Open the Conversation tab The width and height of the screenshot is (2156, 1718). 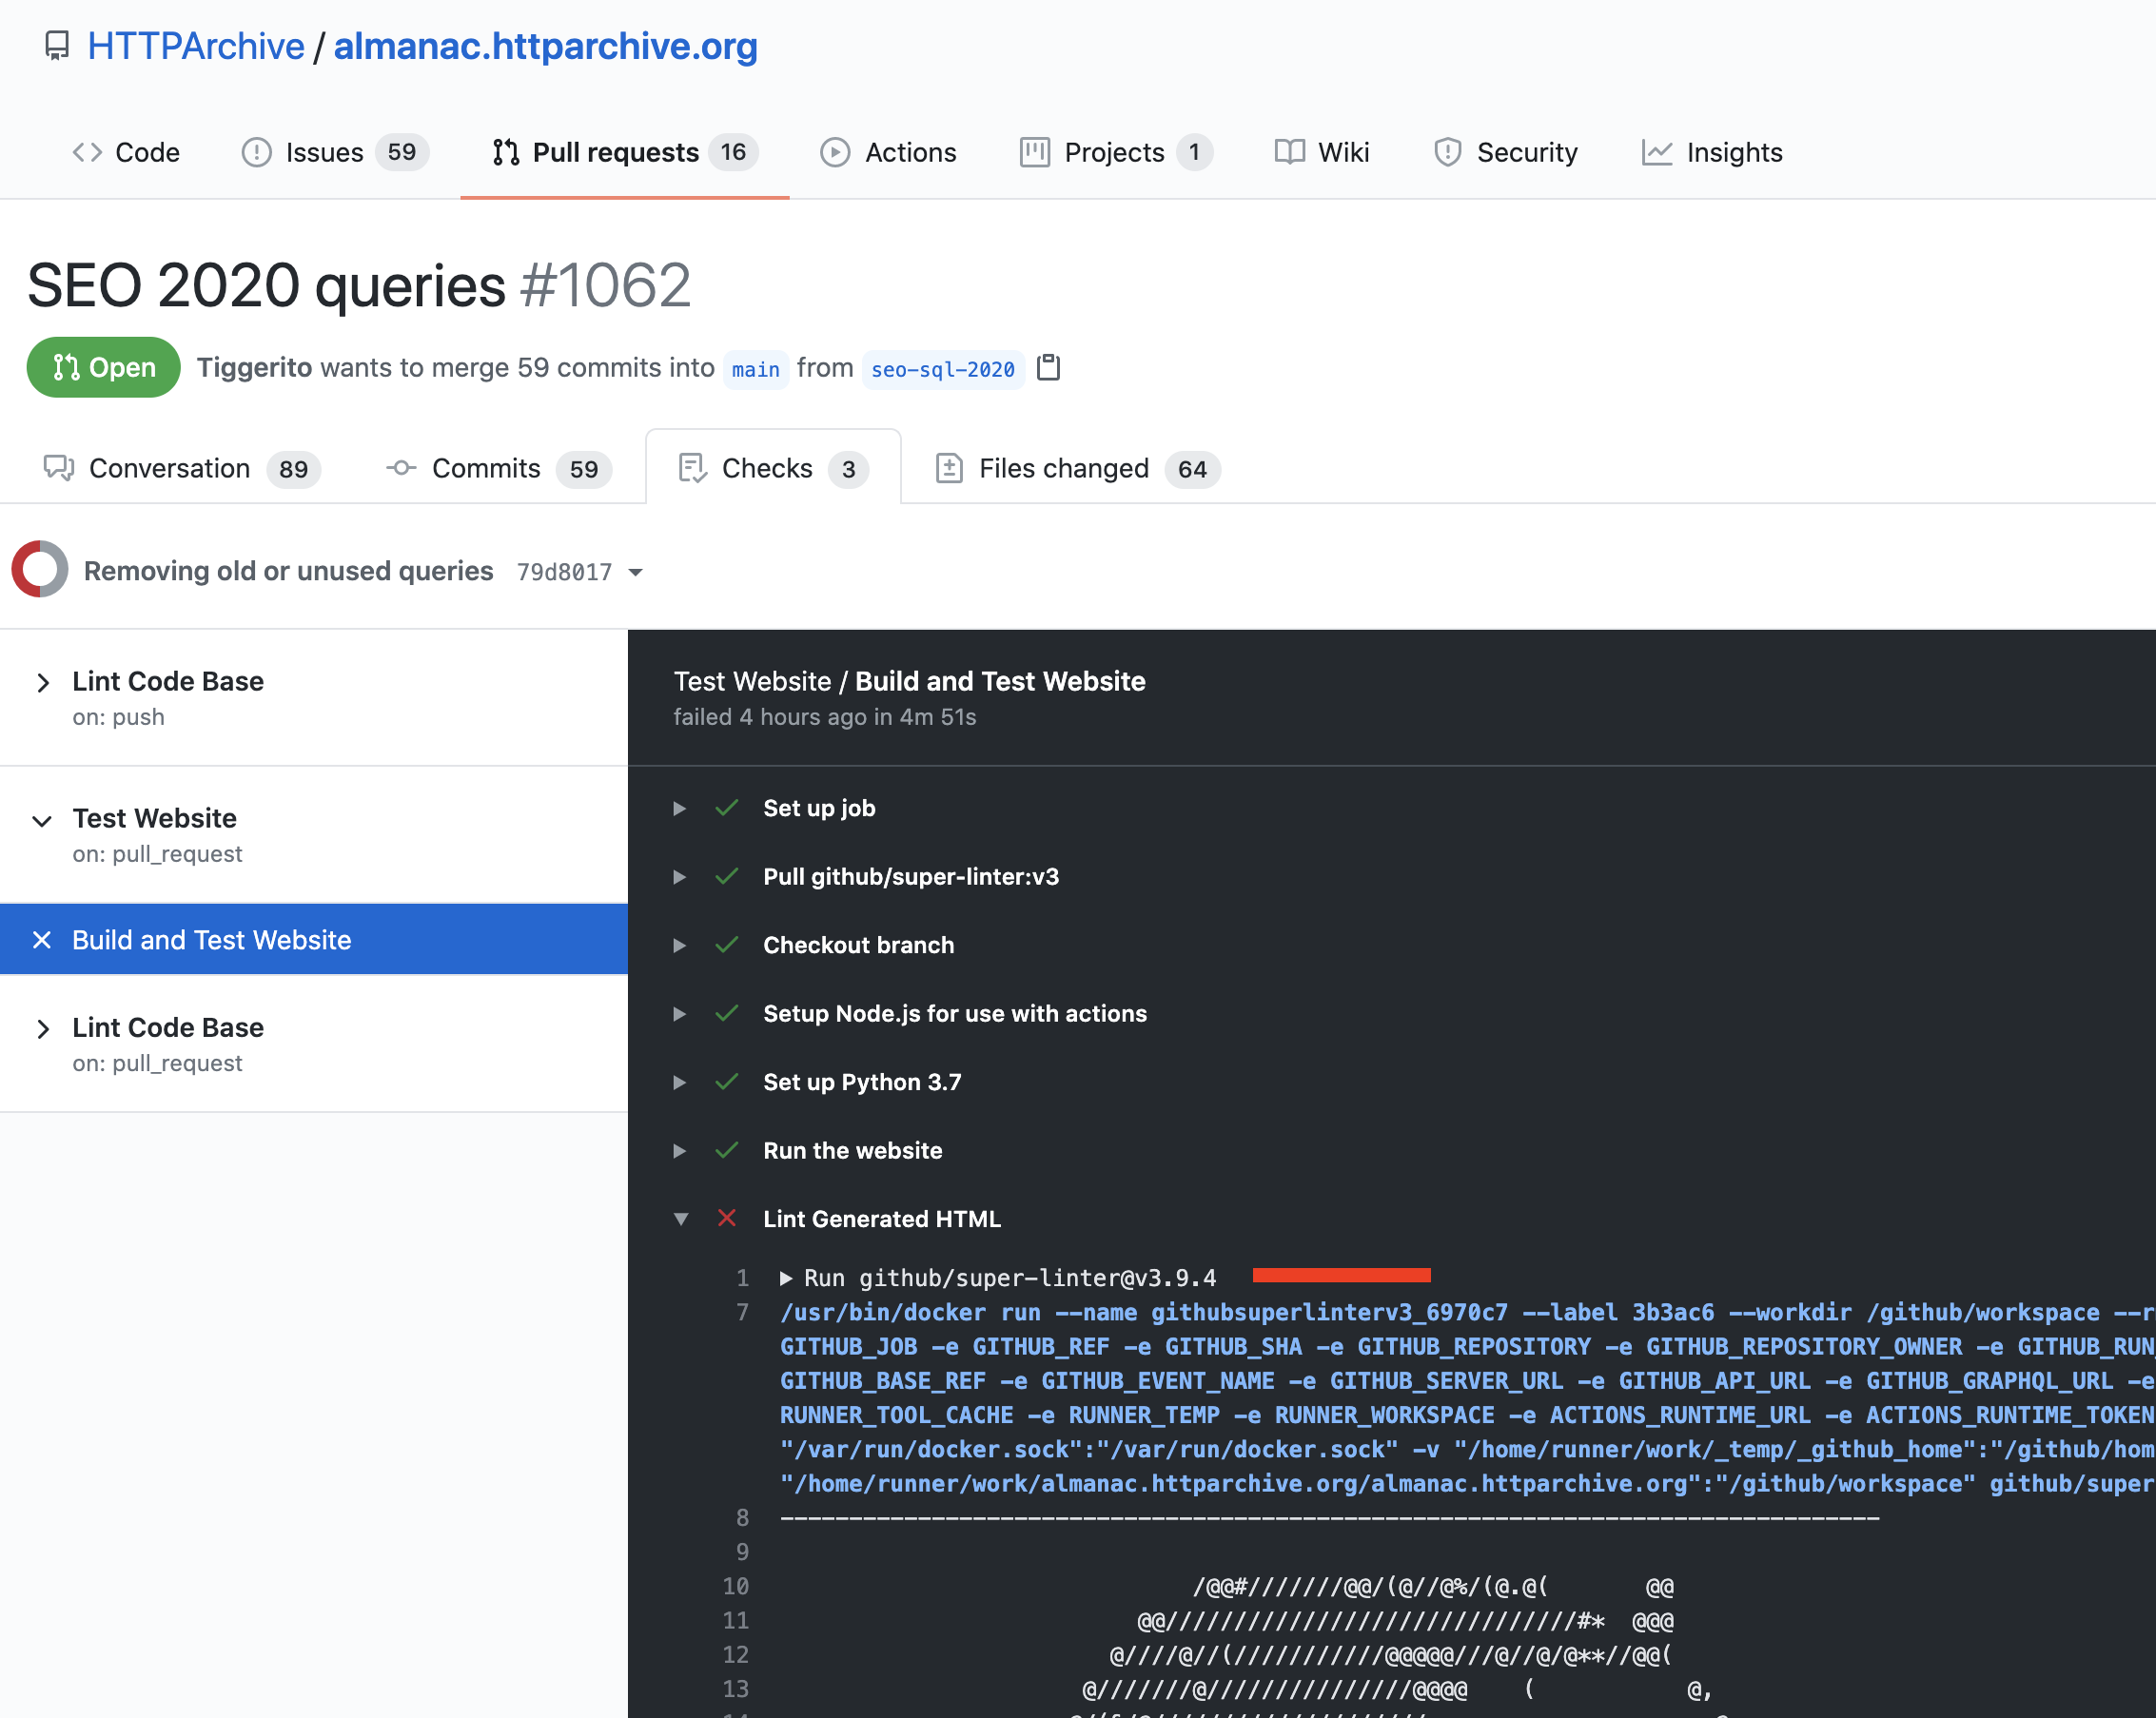(x=169, y=468)
